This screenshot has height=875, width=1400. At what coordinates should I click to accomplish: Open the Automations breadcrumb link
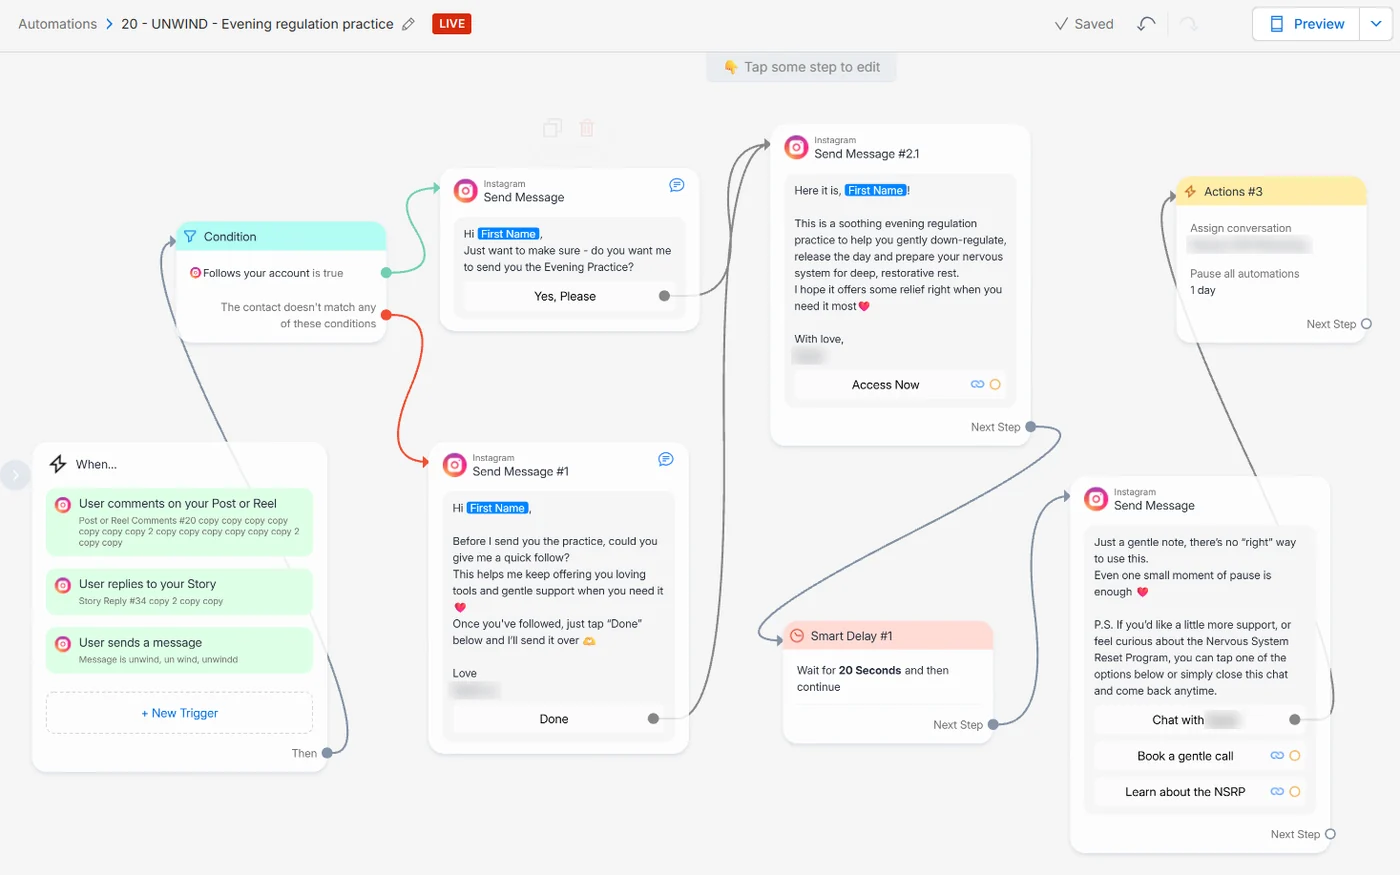pyautogui.click(x=58, y=24)
